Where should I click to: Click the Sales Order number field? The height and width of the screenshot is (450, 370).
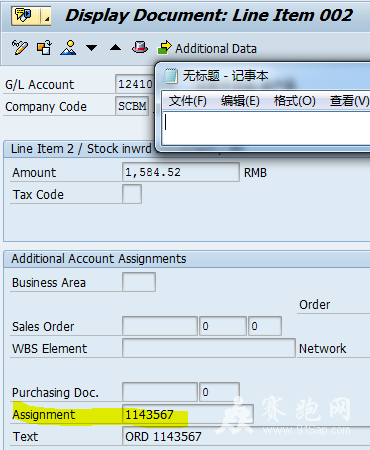pyautogui.click(x=160, y=326)
